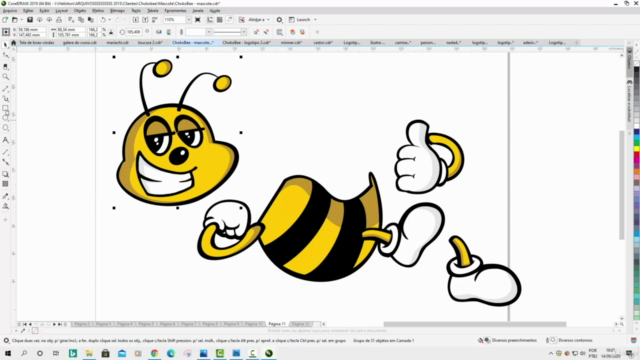Select the Interactive Fill tool
The width and height of the screenshot is (640, 360).
5,206
